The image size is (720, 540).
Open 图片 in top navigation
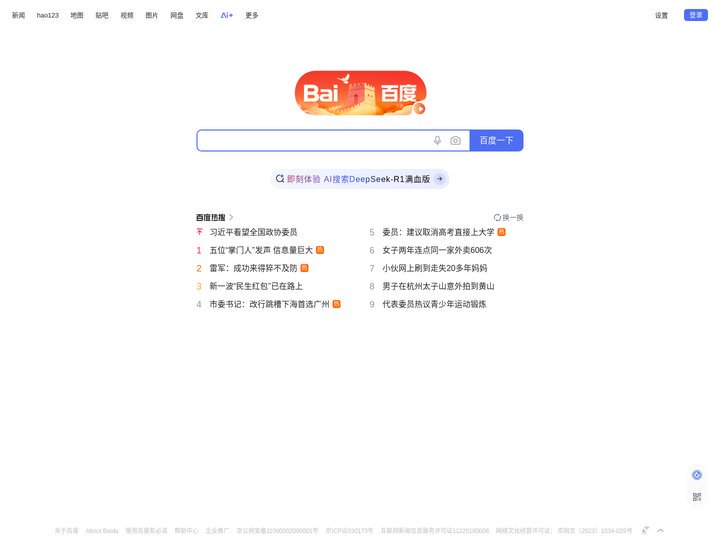[x=152, y=15]
